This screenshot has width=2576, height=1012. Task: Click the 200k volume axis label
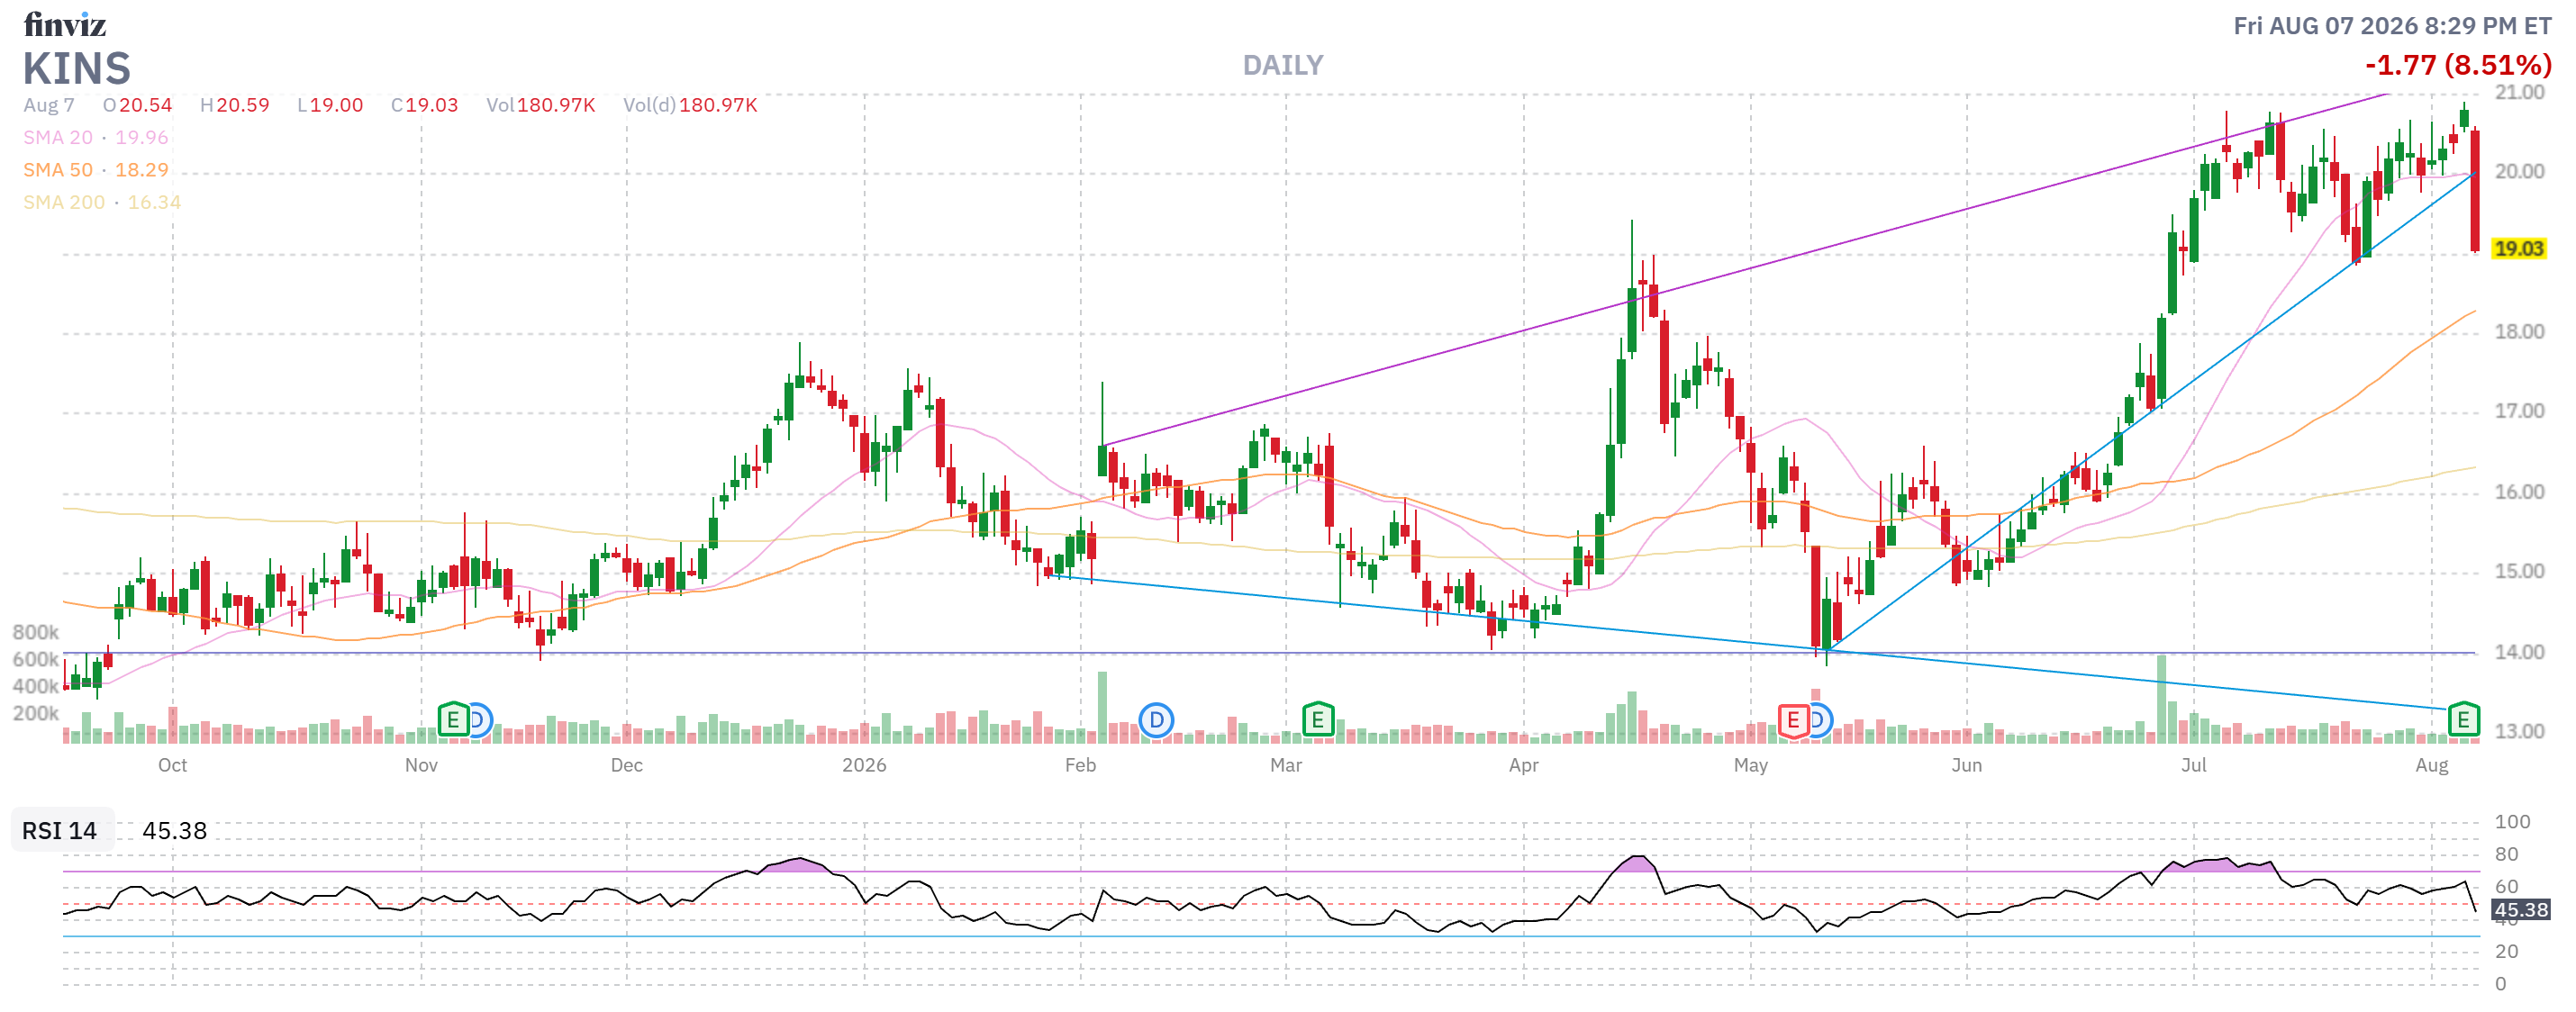pyautogui.click(x=35, y=713)
